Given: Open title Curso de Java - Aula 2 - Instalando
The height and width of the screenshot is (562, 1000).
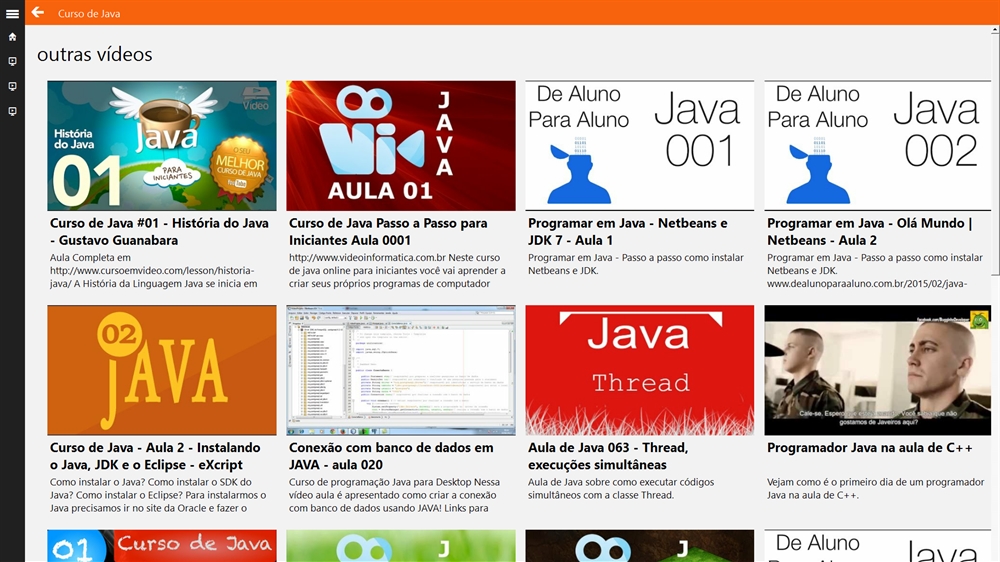Looking at the screenshot, I should coord(155,456).
